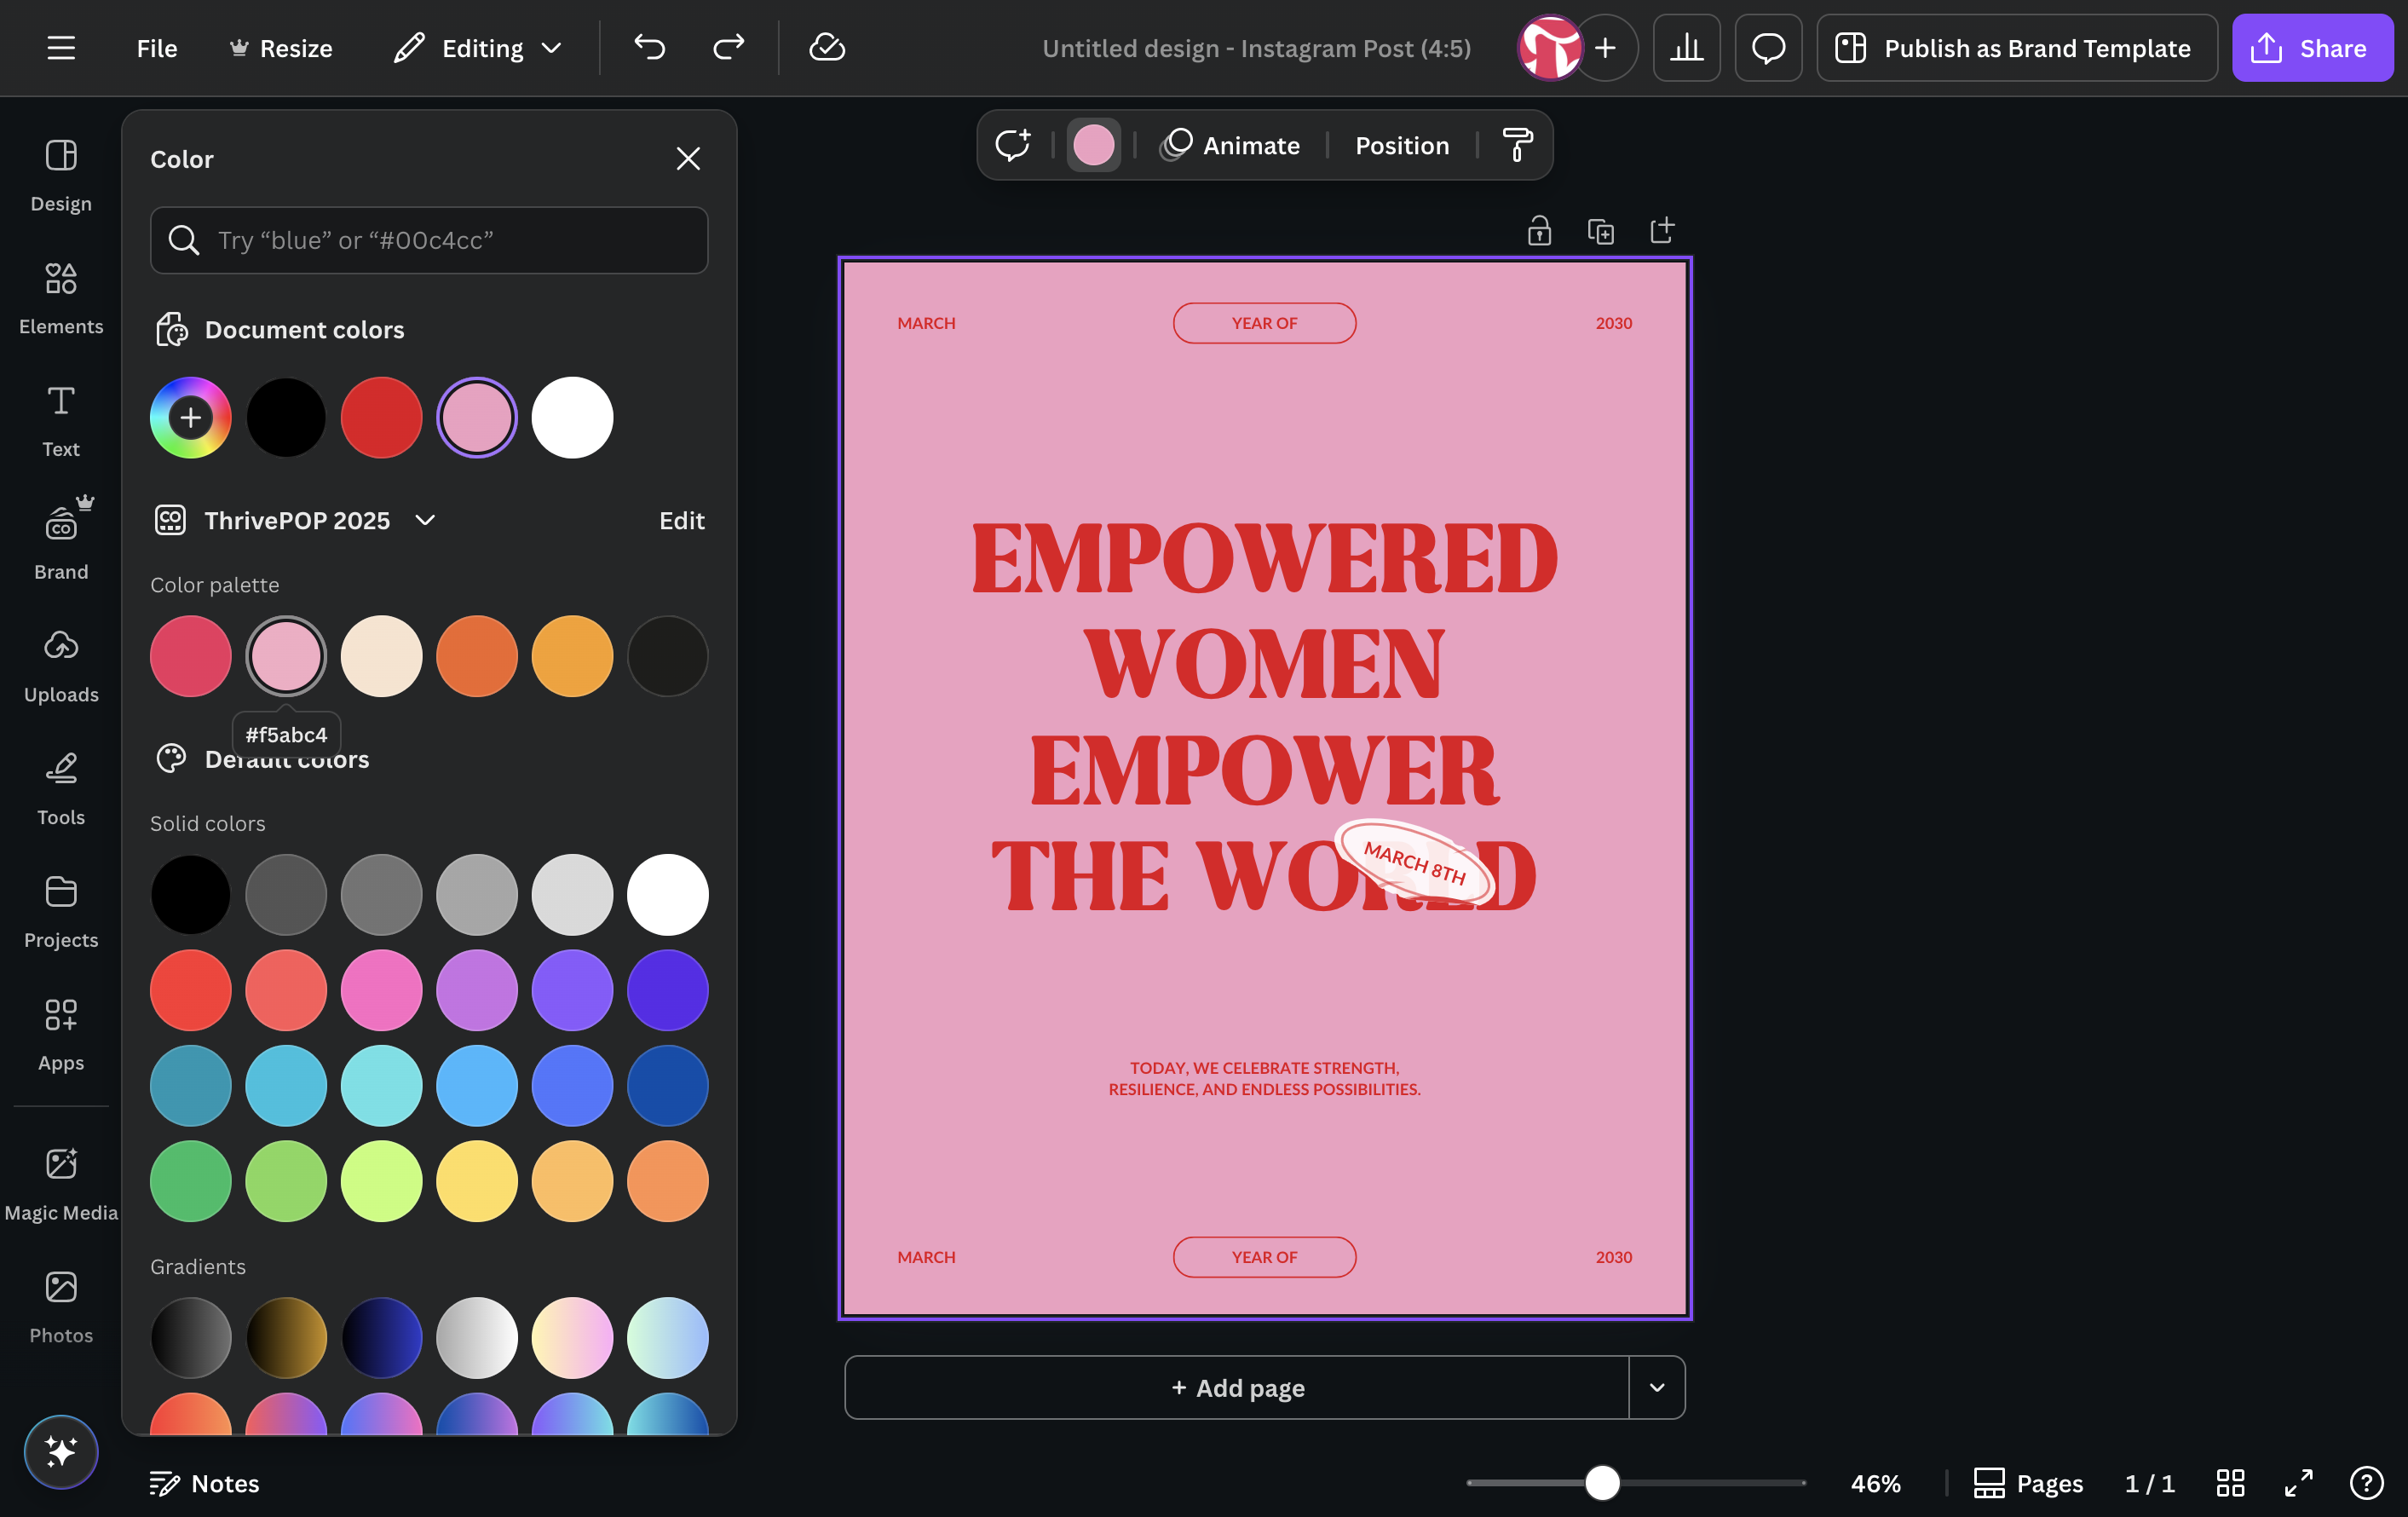
Task: Enter fullscreen presentation mode
Action: (x=2299, y=1483)
